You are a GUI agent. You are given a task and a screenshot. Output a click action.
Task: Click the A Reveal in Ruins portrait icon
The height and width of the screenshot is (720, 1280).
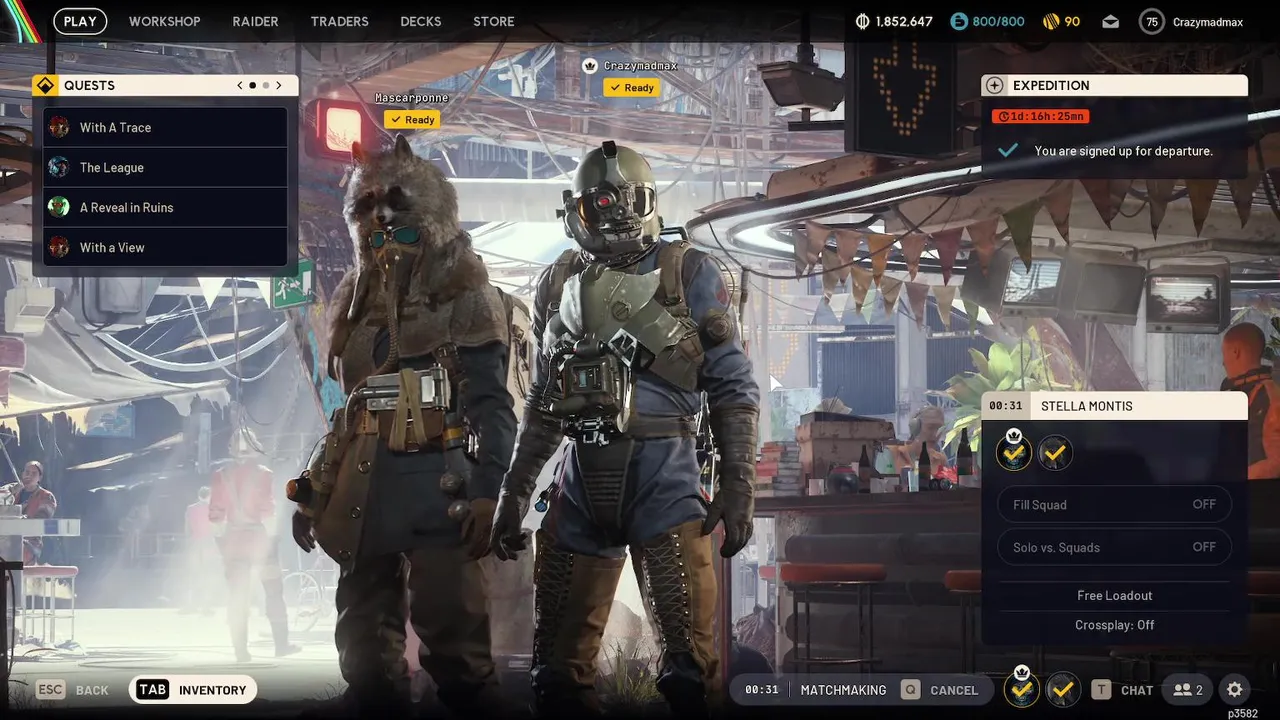pyautogui.click(x=59, y=207)
